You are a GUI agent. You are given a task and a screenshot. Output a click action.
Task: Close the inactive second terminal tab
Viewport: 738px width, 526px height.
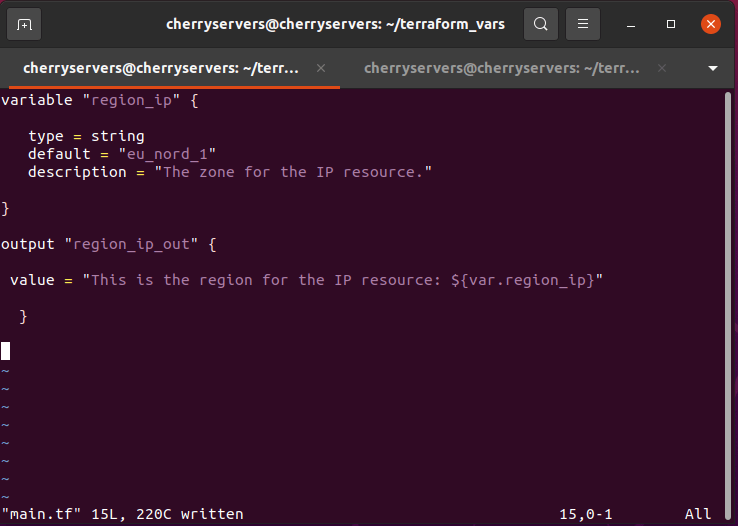pyautogui.click(x=662, y=68)
